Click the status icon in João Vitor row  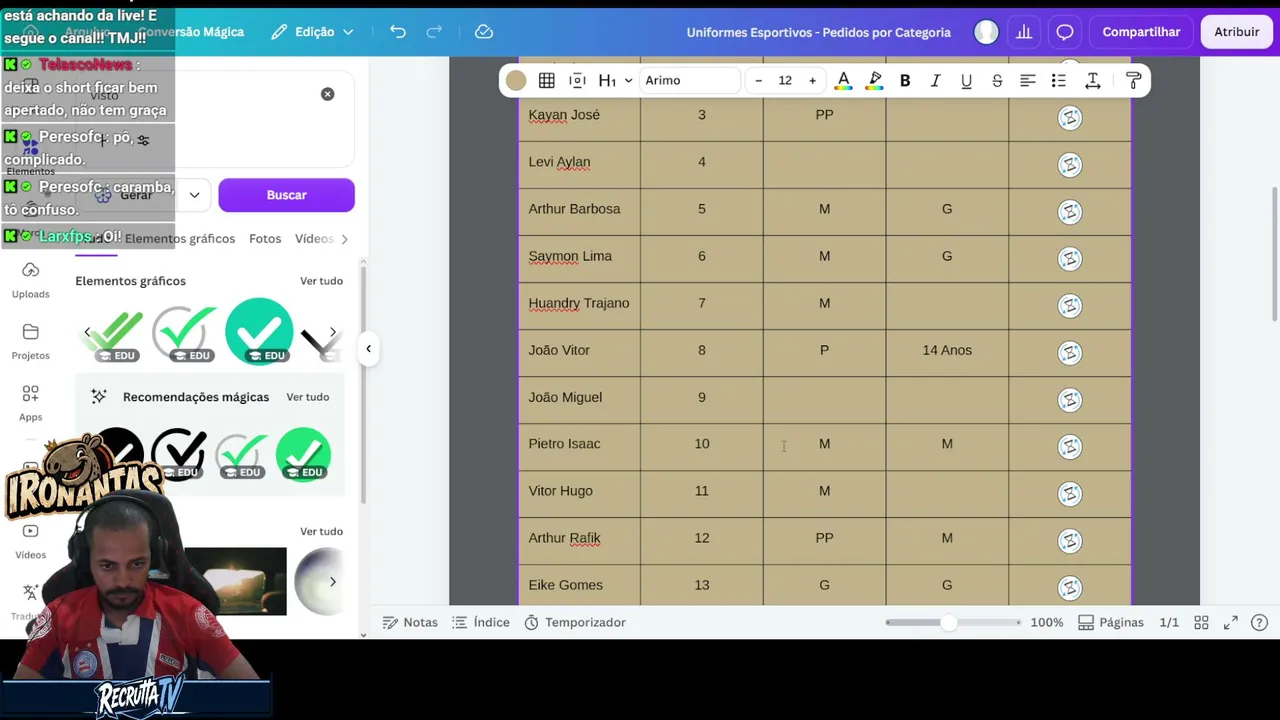click(x=1070, y=353)
